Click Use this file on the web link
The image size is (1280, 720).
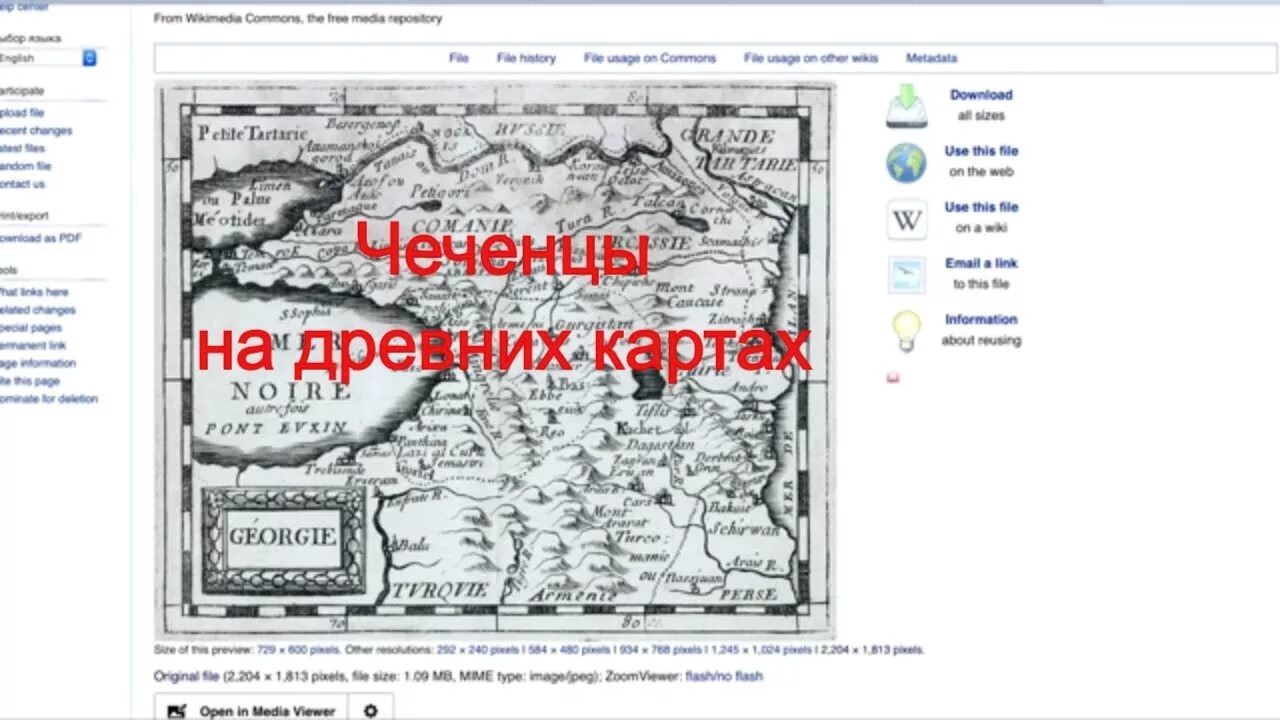tap(981, 151)
